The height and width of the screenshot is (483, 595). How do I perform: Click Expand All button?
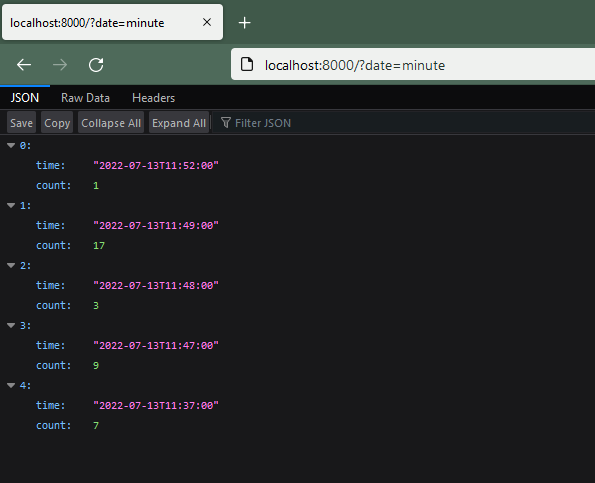(x=179, y=123)
